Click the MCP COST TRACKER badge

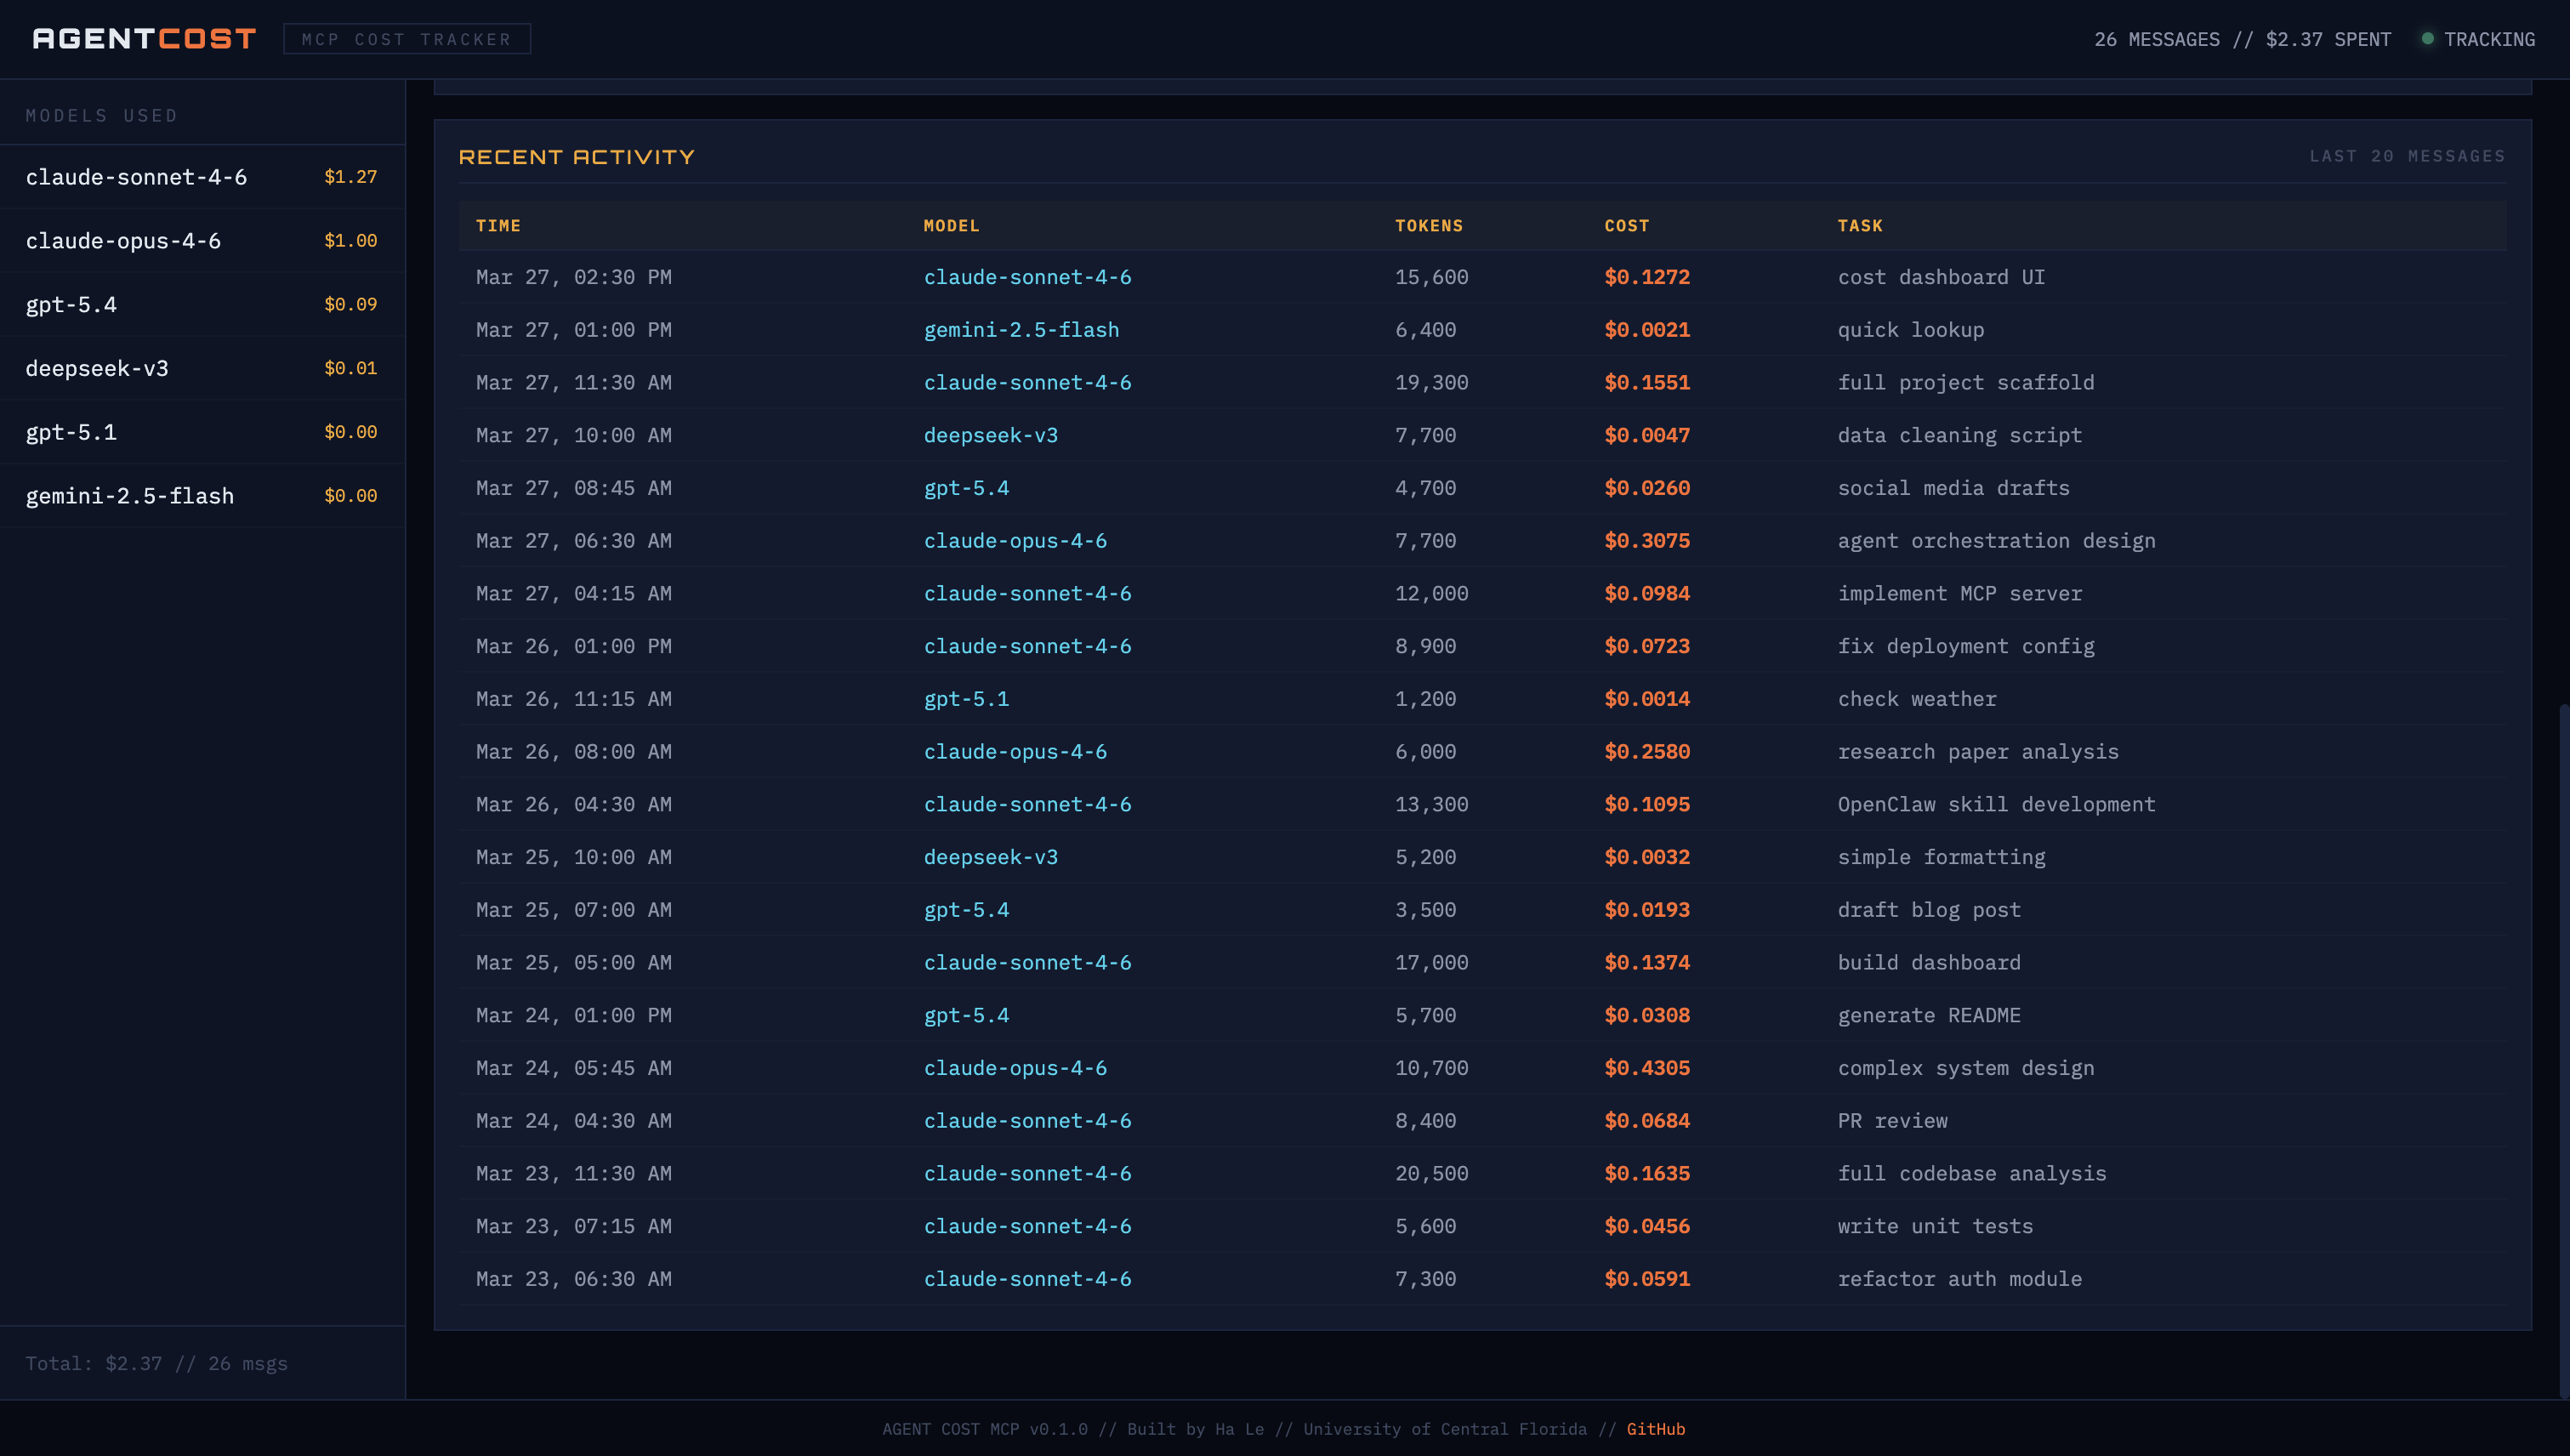[x=407, y=39]
